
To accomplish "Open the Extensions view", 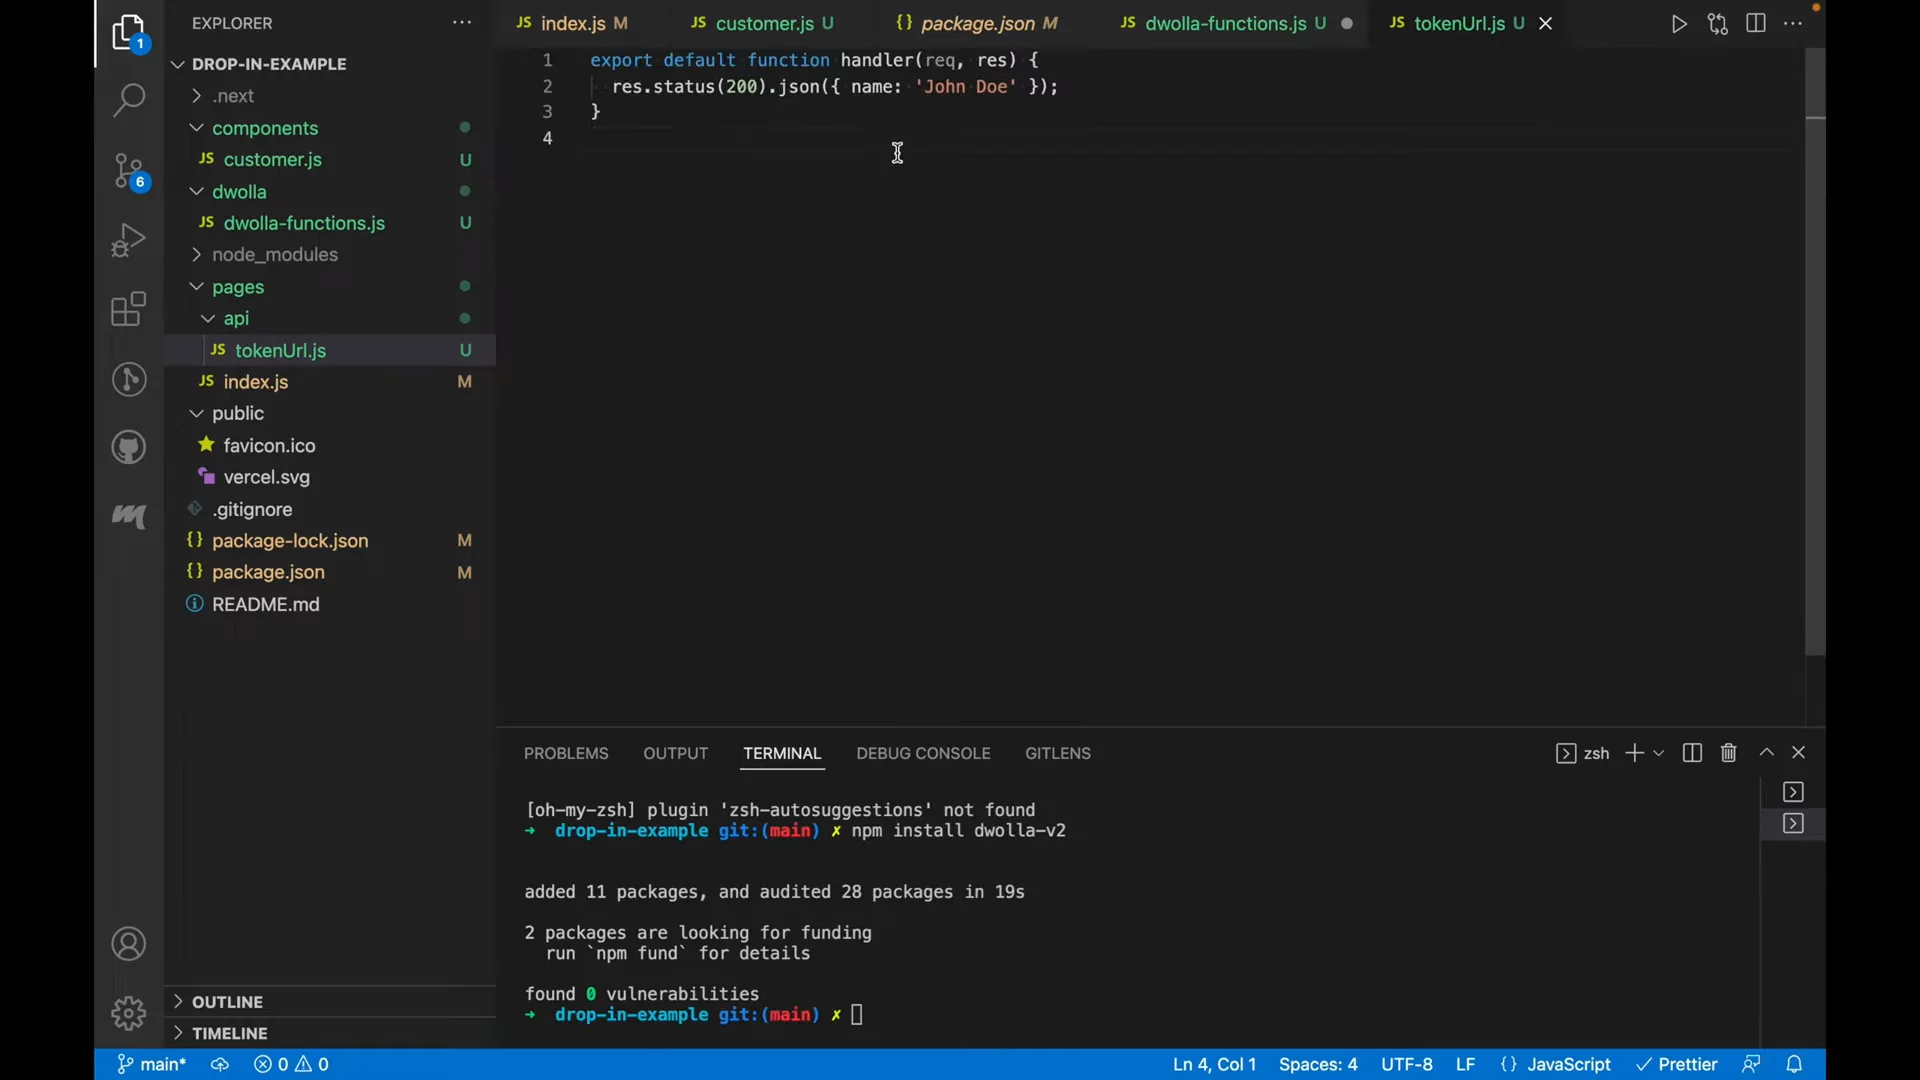I will click(x=129, y=310).
